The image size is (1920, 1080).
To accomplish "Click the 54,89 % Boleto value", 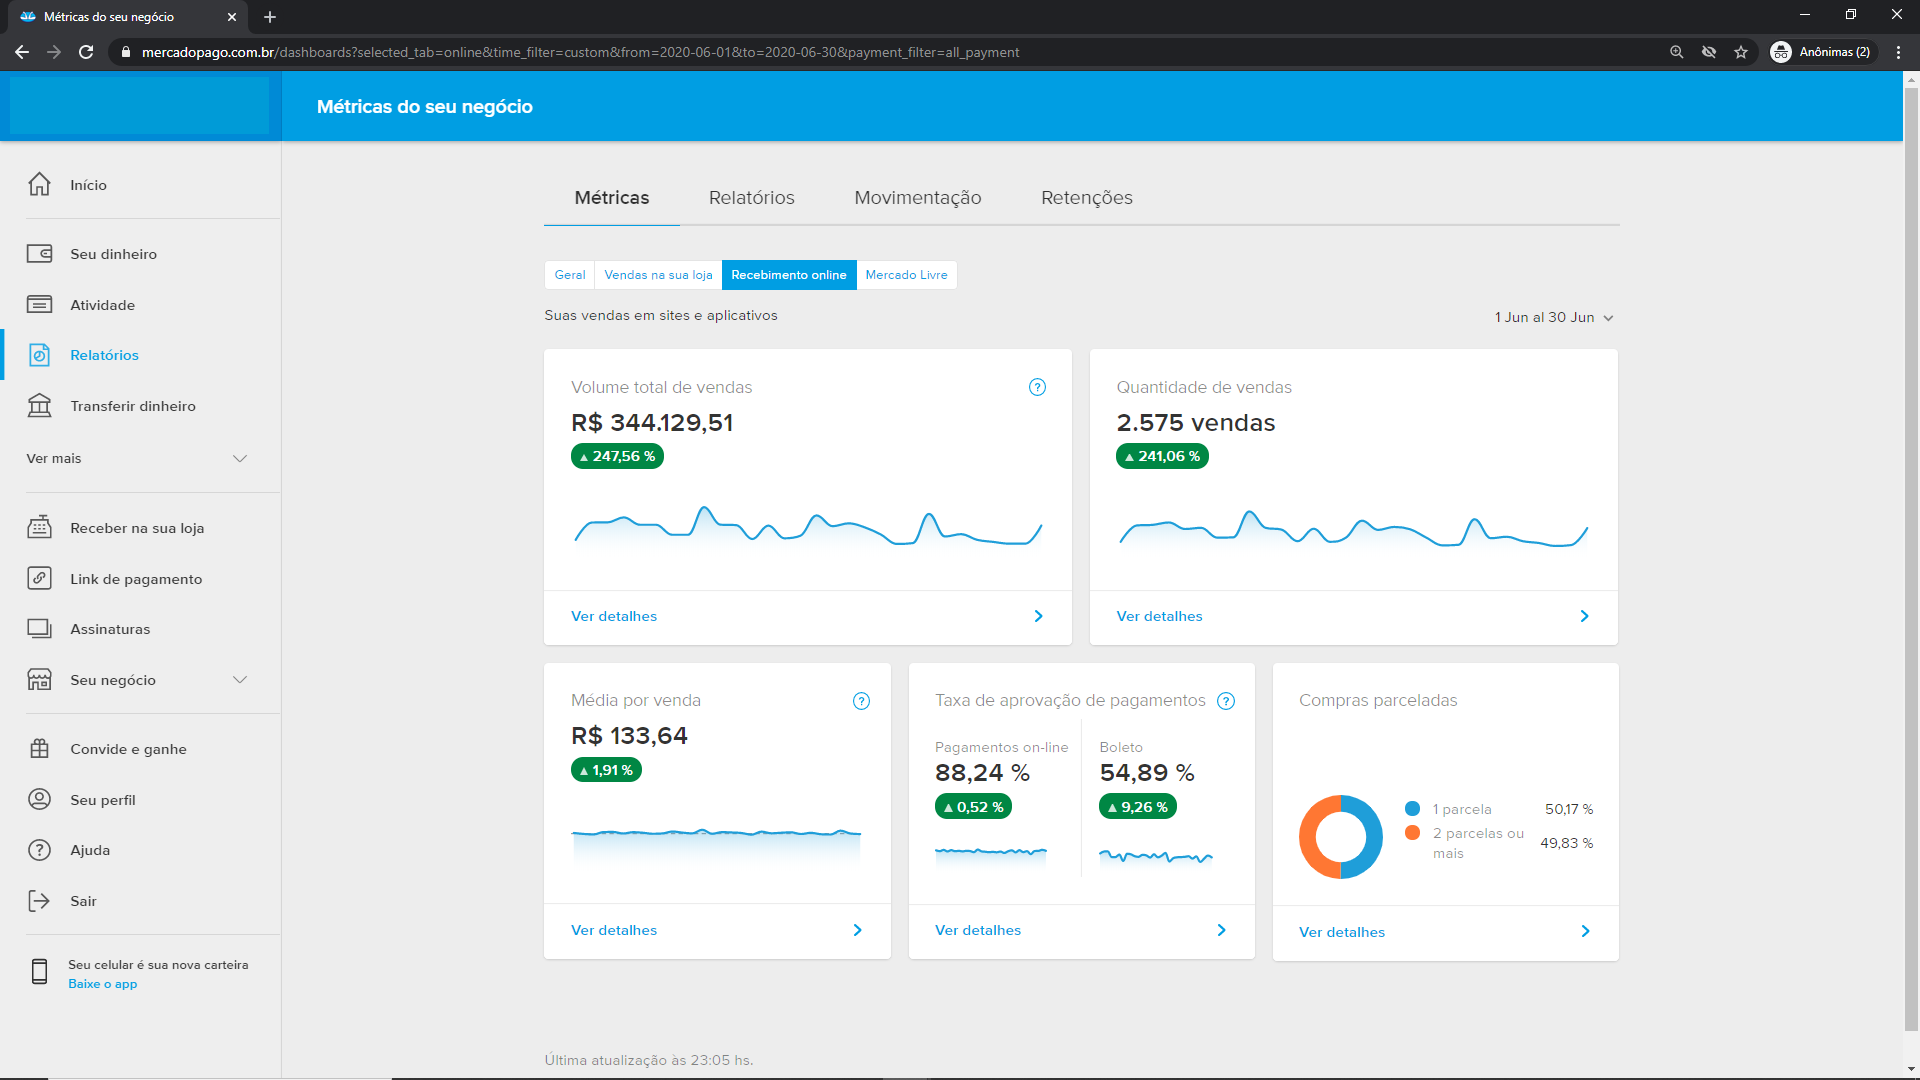I will pos(1147,773).
